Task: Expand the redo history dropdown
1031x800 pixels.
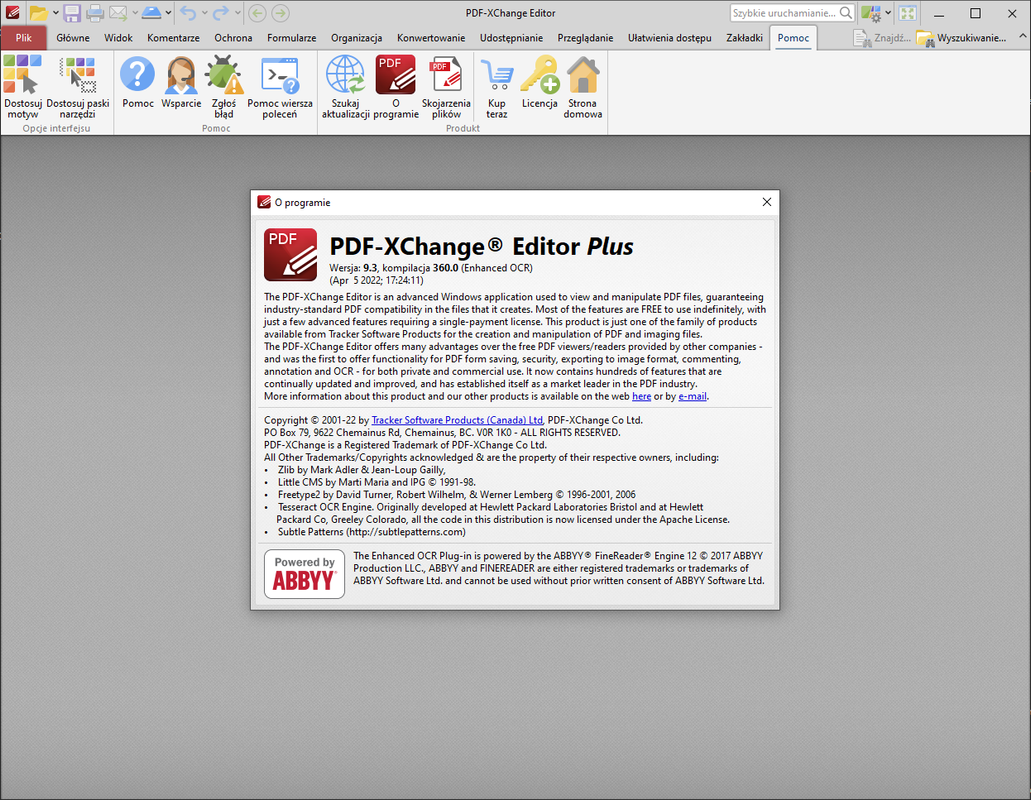Action: coord(237,12)
